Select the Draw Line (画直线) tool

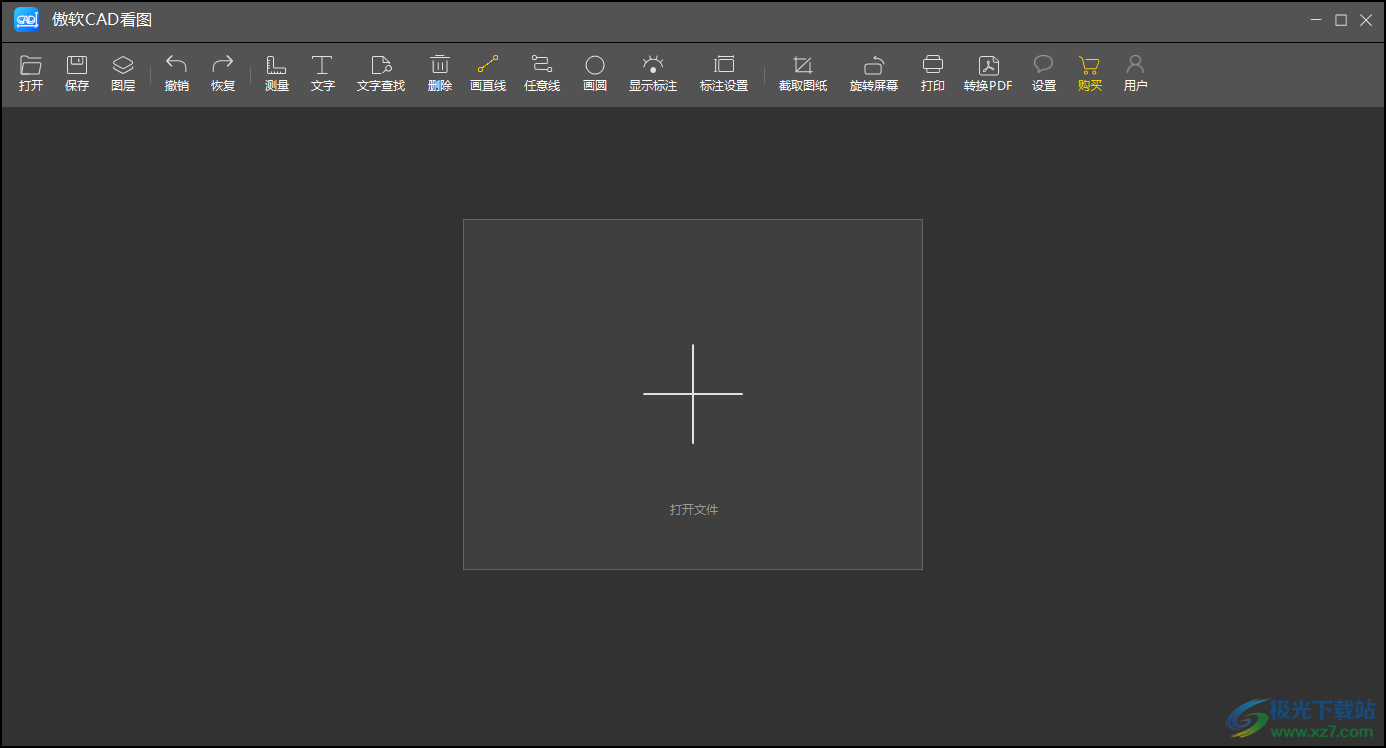(x=488, y=66)
